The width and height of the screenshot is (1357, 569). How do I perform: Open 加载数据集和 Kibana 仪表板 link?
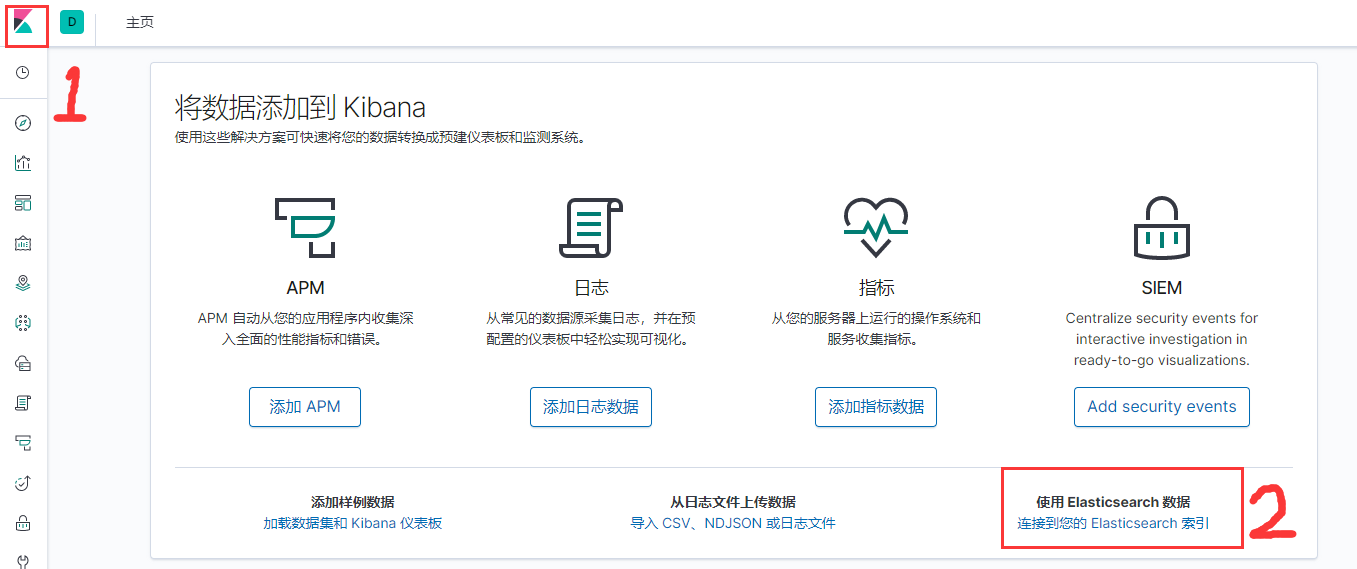tap(353, 523)
